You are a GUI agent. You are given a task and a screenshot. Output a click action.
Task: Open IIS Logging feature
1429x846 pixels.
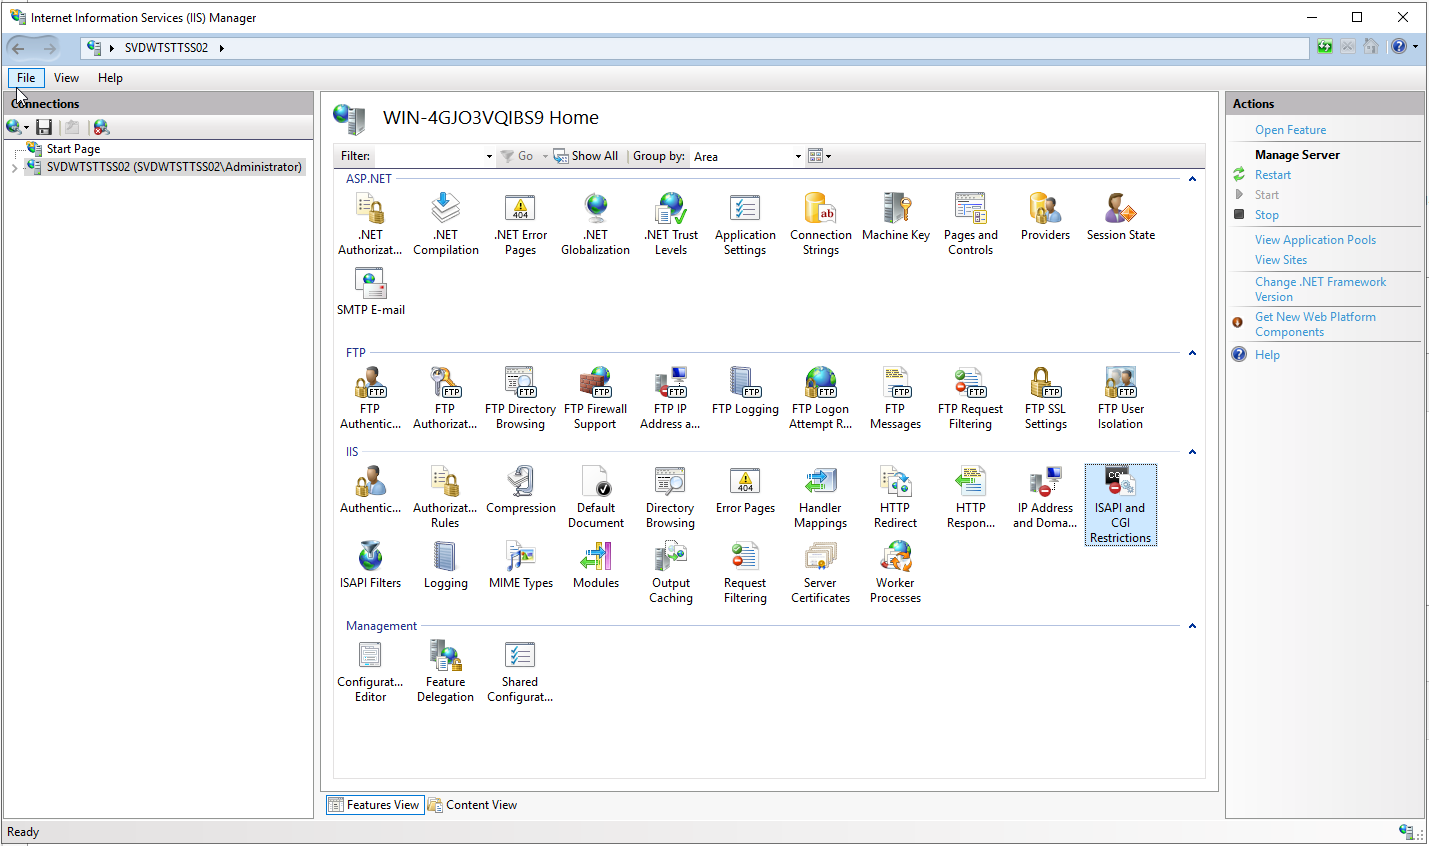(x=445, y=566)
